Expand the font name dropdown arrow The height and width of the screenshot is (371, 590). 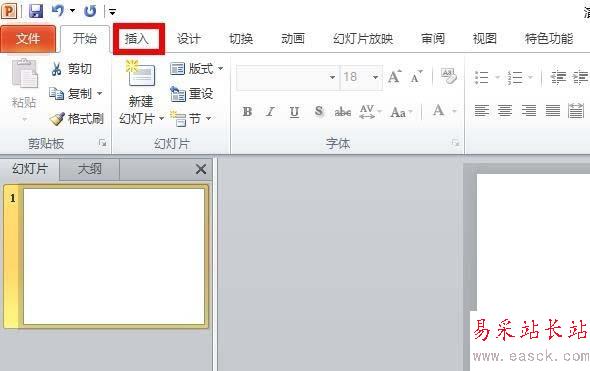pos(332,77)
